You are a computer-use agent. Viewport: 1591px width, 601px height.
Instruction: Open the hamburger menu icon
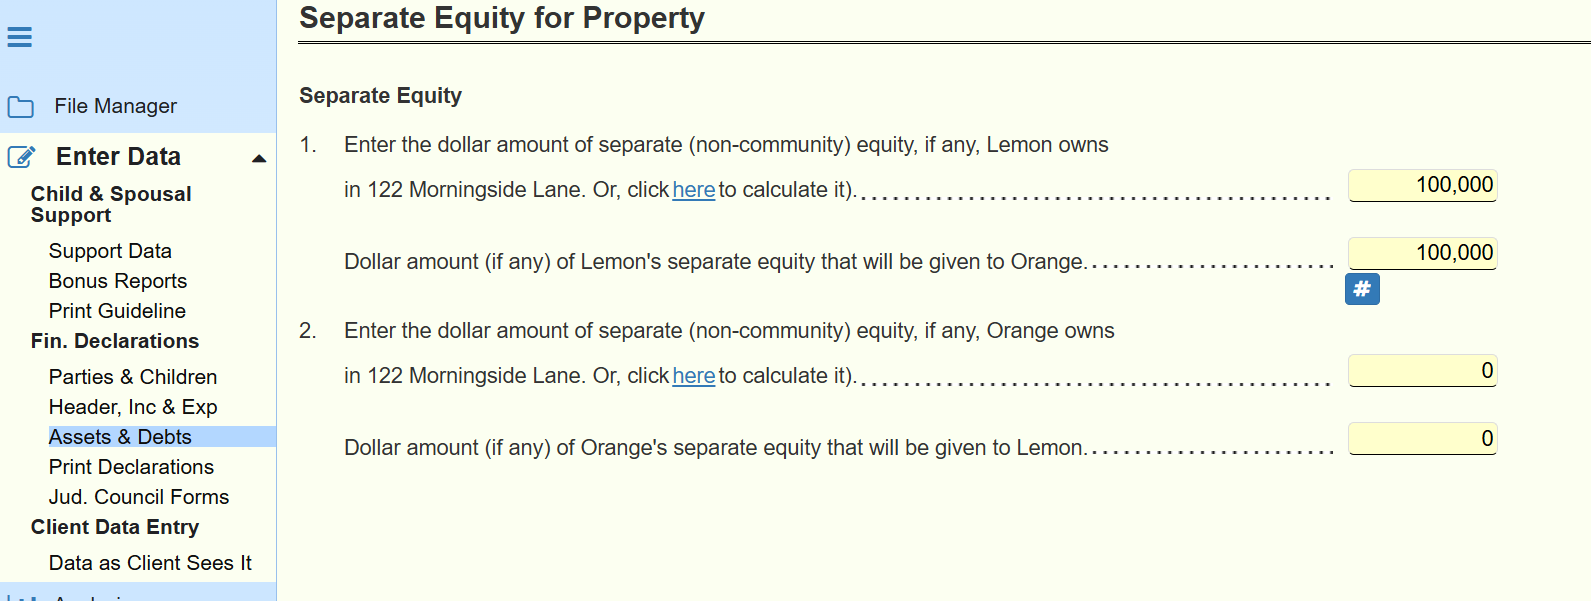tap(20, 38)
